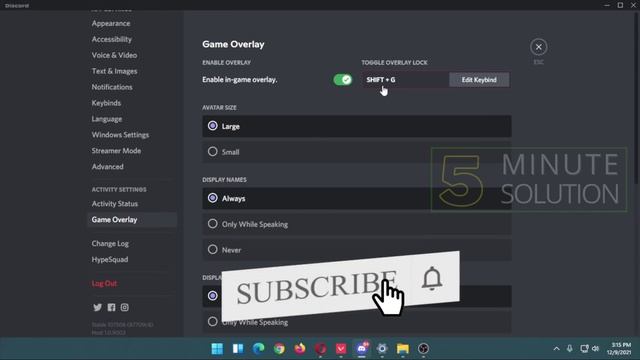The width and height of the screenshot is (640, 360).
Task: Launch Microsoft Edge from taskbar
Action: [258, 349]
